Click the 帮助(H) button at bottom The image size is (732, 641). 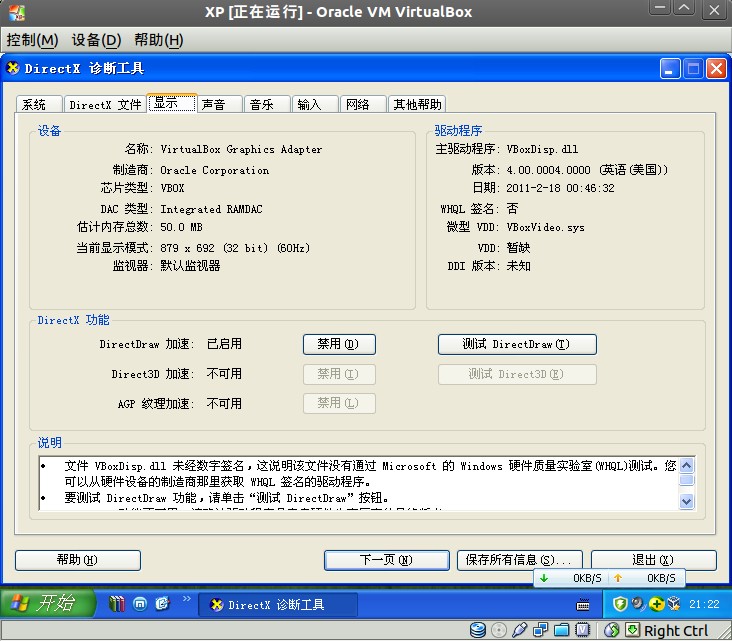point(77,560)
